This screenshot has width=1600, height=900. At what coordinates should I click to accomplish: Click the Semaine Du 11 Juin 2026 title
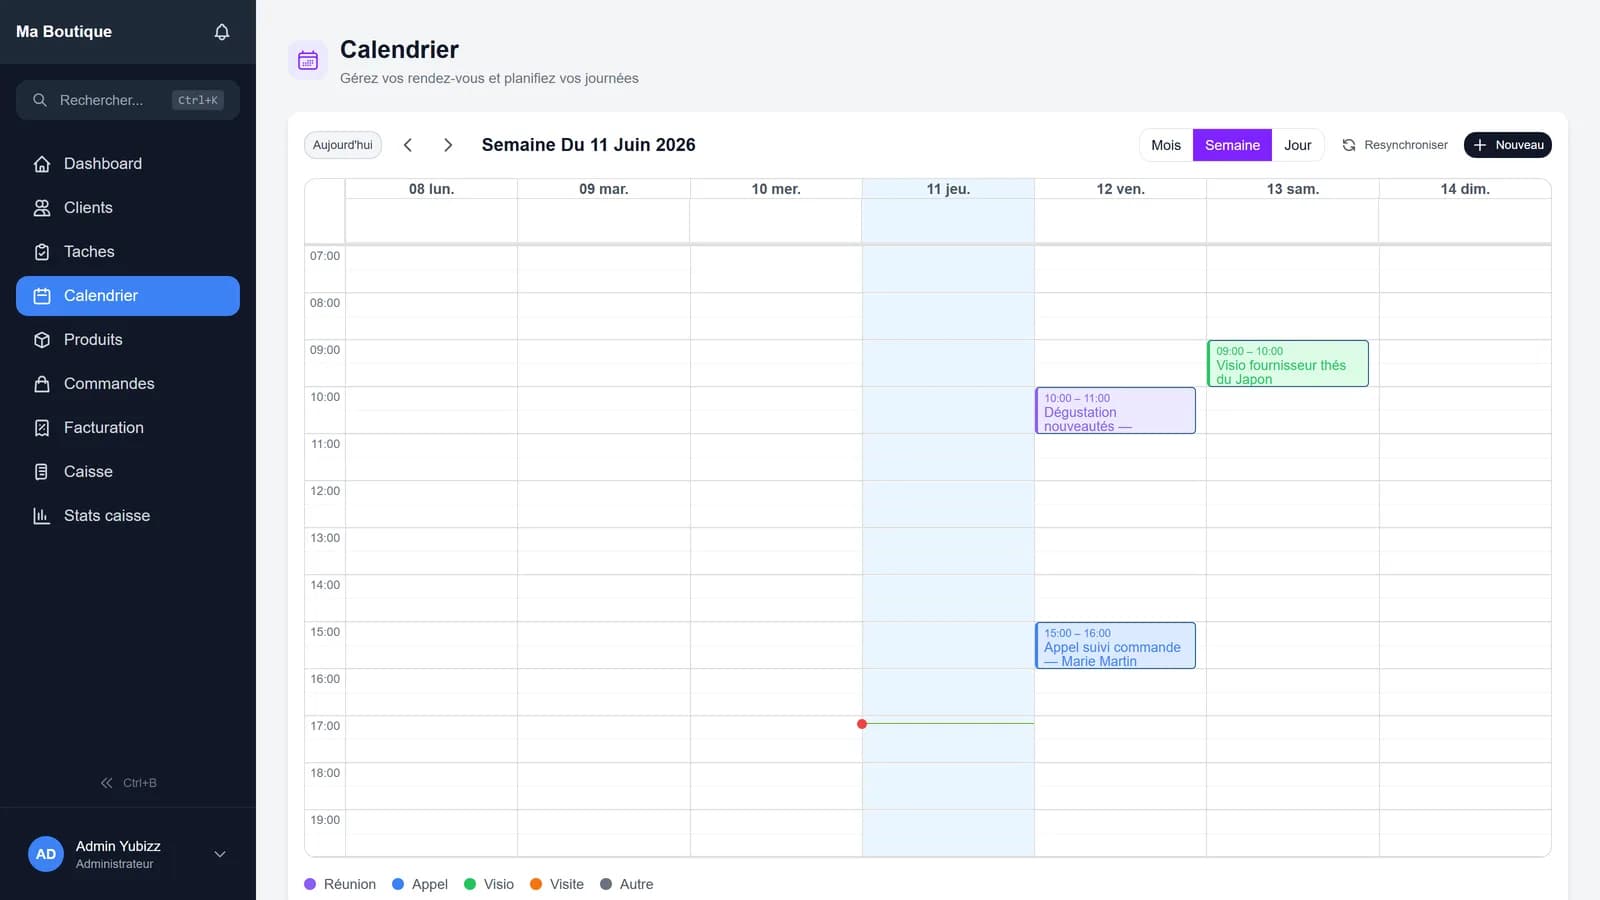tap(588, 145)
